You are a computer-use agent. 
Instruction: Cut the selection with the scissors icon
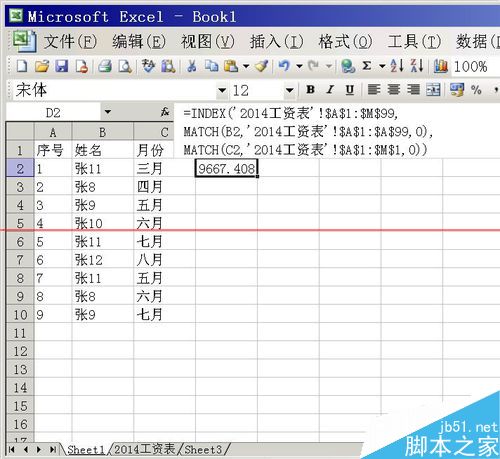192,66
